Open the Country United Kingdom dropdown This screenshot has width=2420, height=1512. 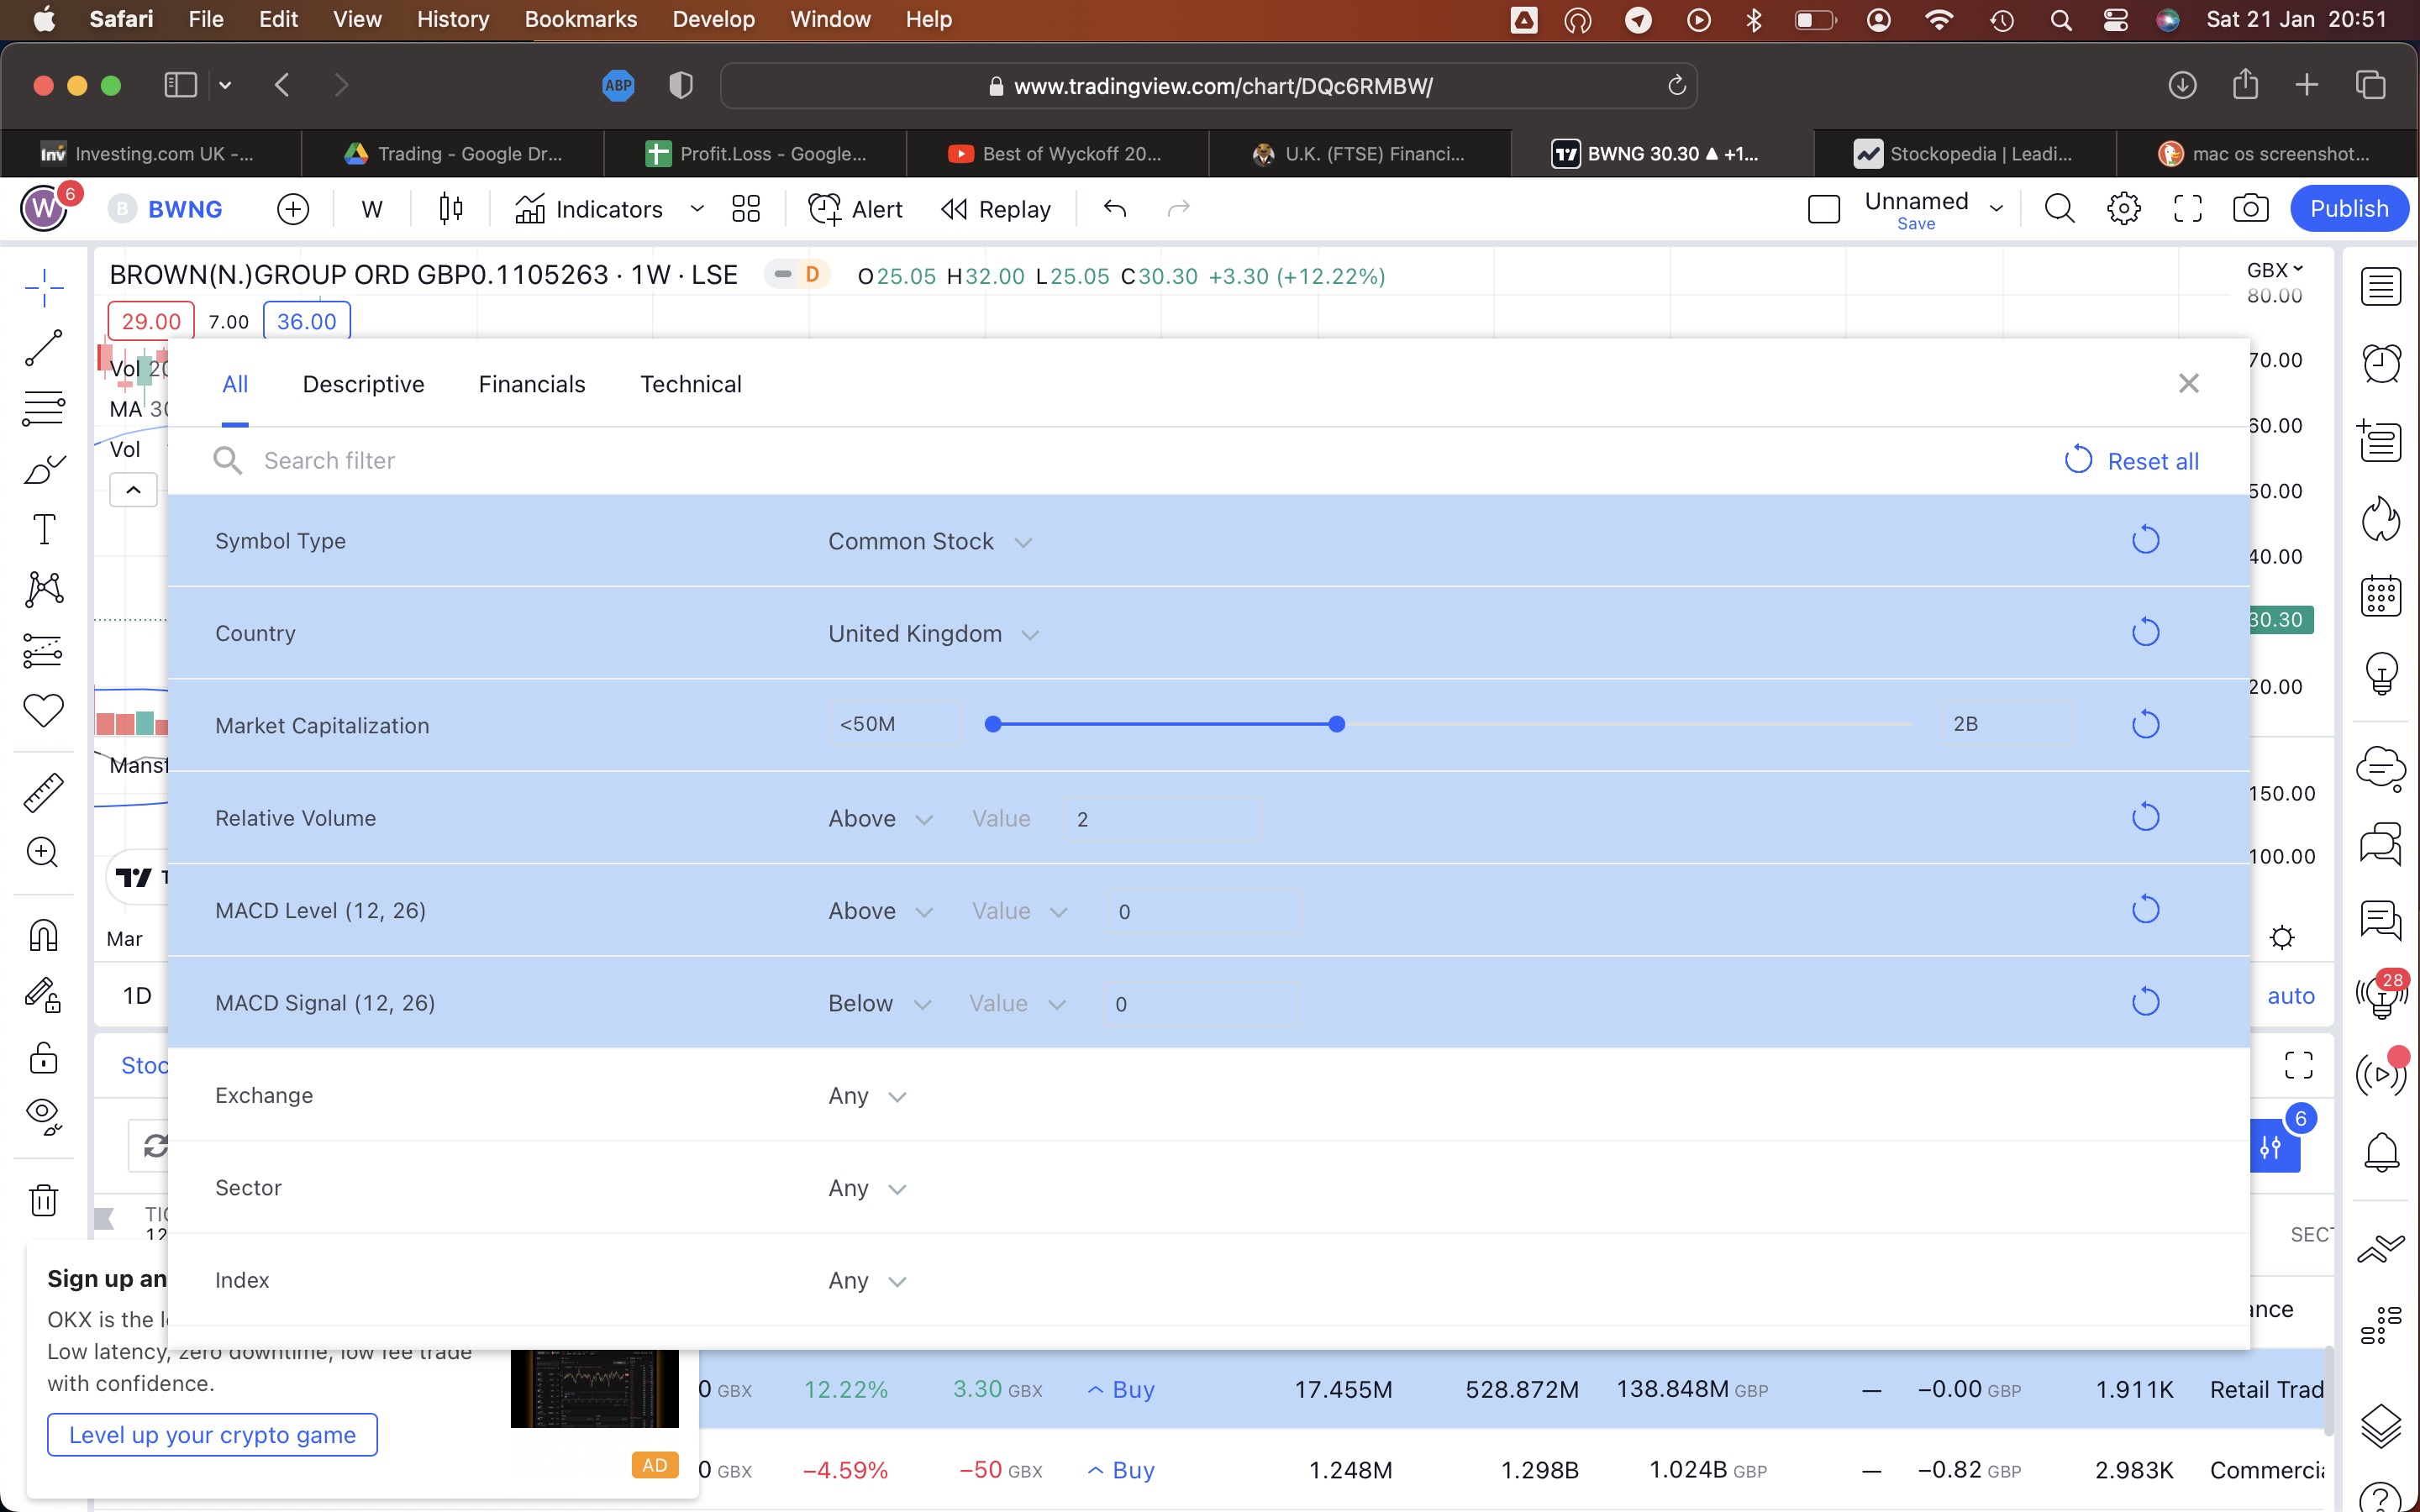pyautogui.click(x=933, y=633)
